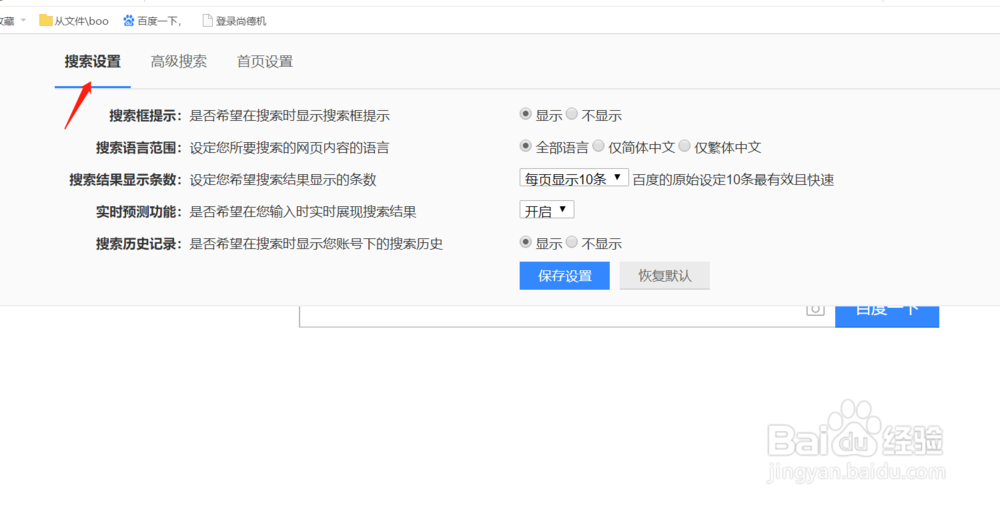Screen dimensions: 1000x506
Task: Click the 恢复默认 button
Action: click(x=665, y=276)
